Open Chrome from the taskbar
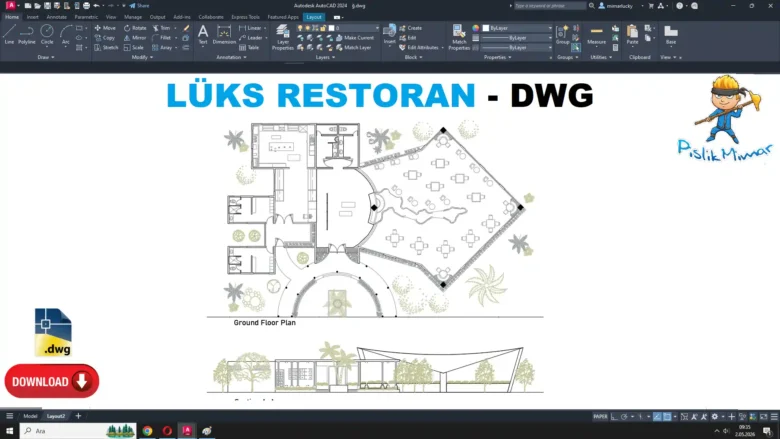Viewport: 780px width, 439px height. [147, 431]
